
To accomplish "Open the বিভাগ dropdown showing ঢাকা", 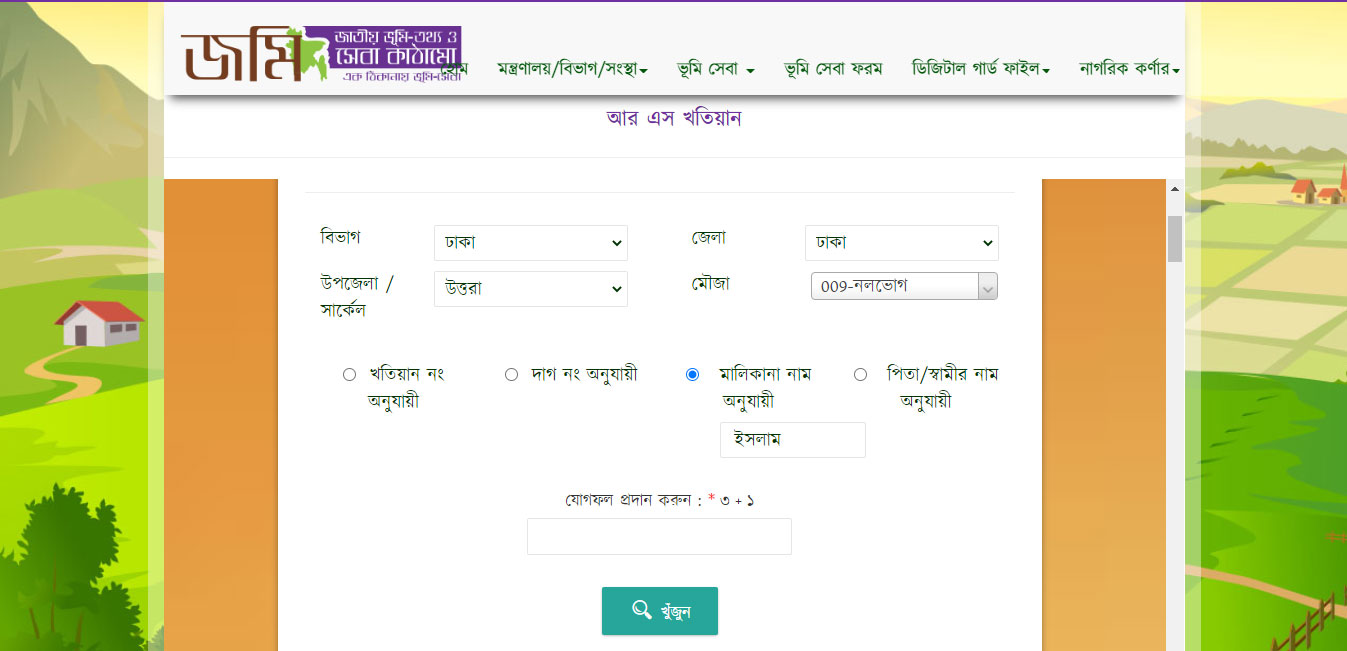I will coord(530,243).
